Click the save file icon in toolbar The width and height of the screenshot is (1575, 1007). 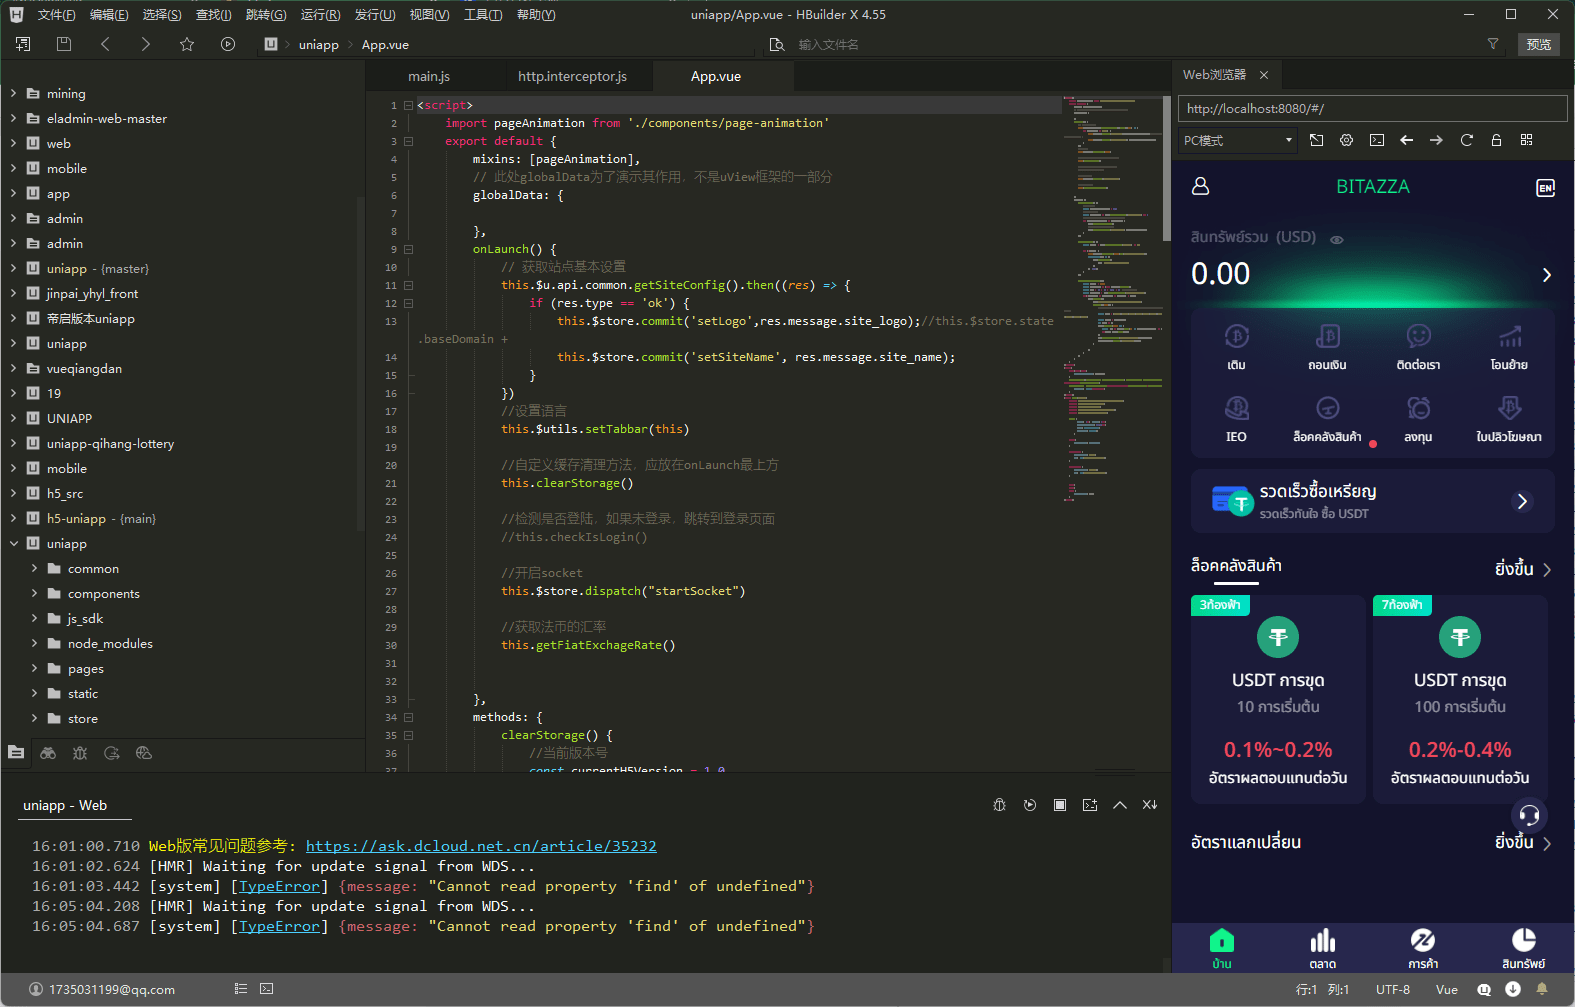pyautogui.click(x=64, y=44)
